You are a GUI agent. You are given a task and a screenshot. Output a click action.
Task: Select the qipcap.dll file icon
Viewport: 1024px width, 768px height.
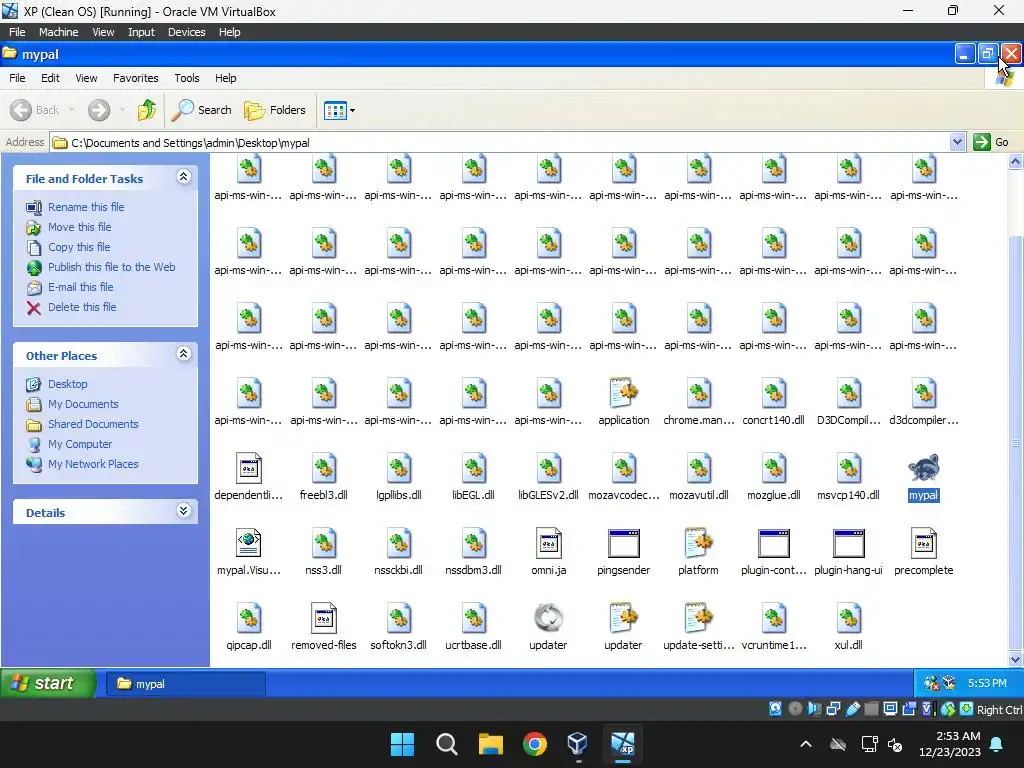coord(249,618)
